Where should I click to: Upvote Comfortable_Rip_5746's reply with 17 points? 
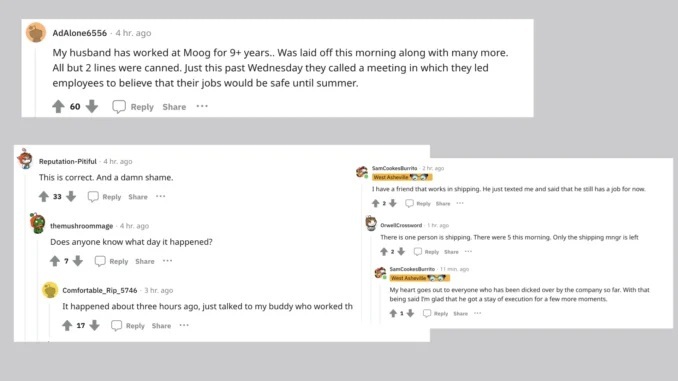coord(67,326)
